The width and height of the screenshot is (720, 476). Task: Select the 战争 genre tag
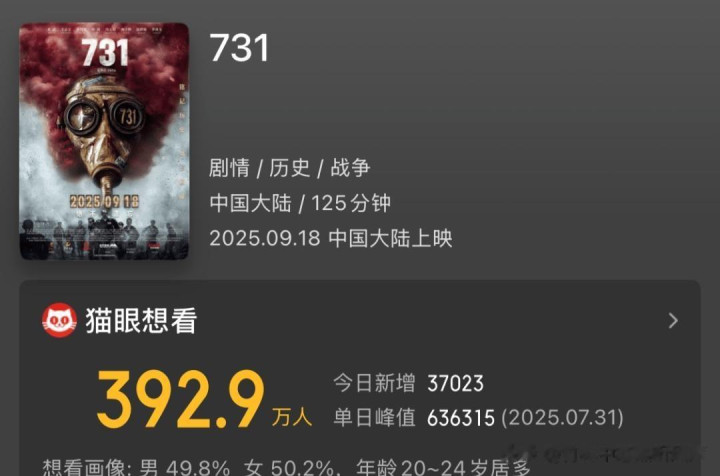tap(350, 168)
